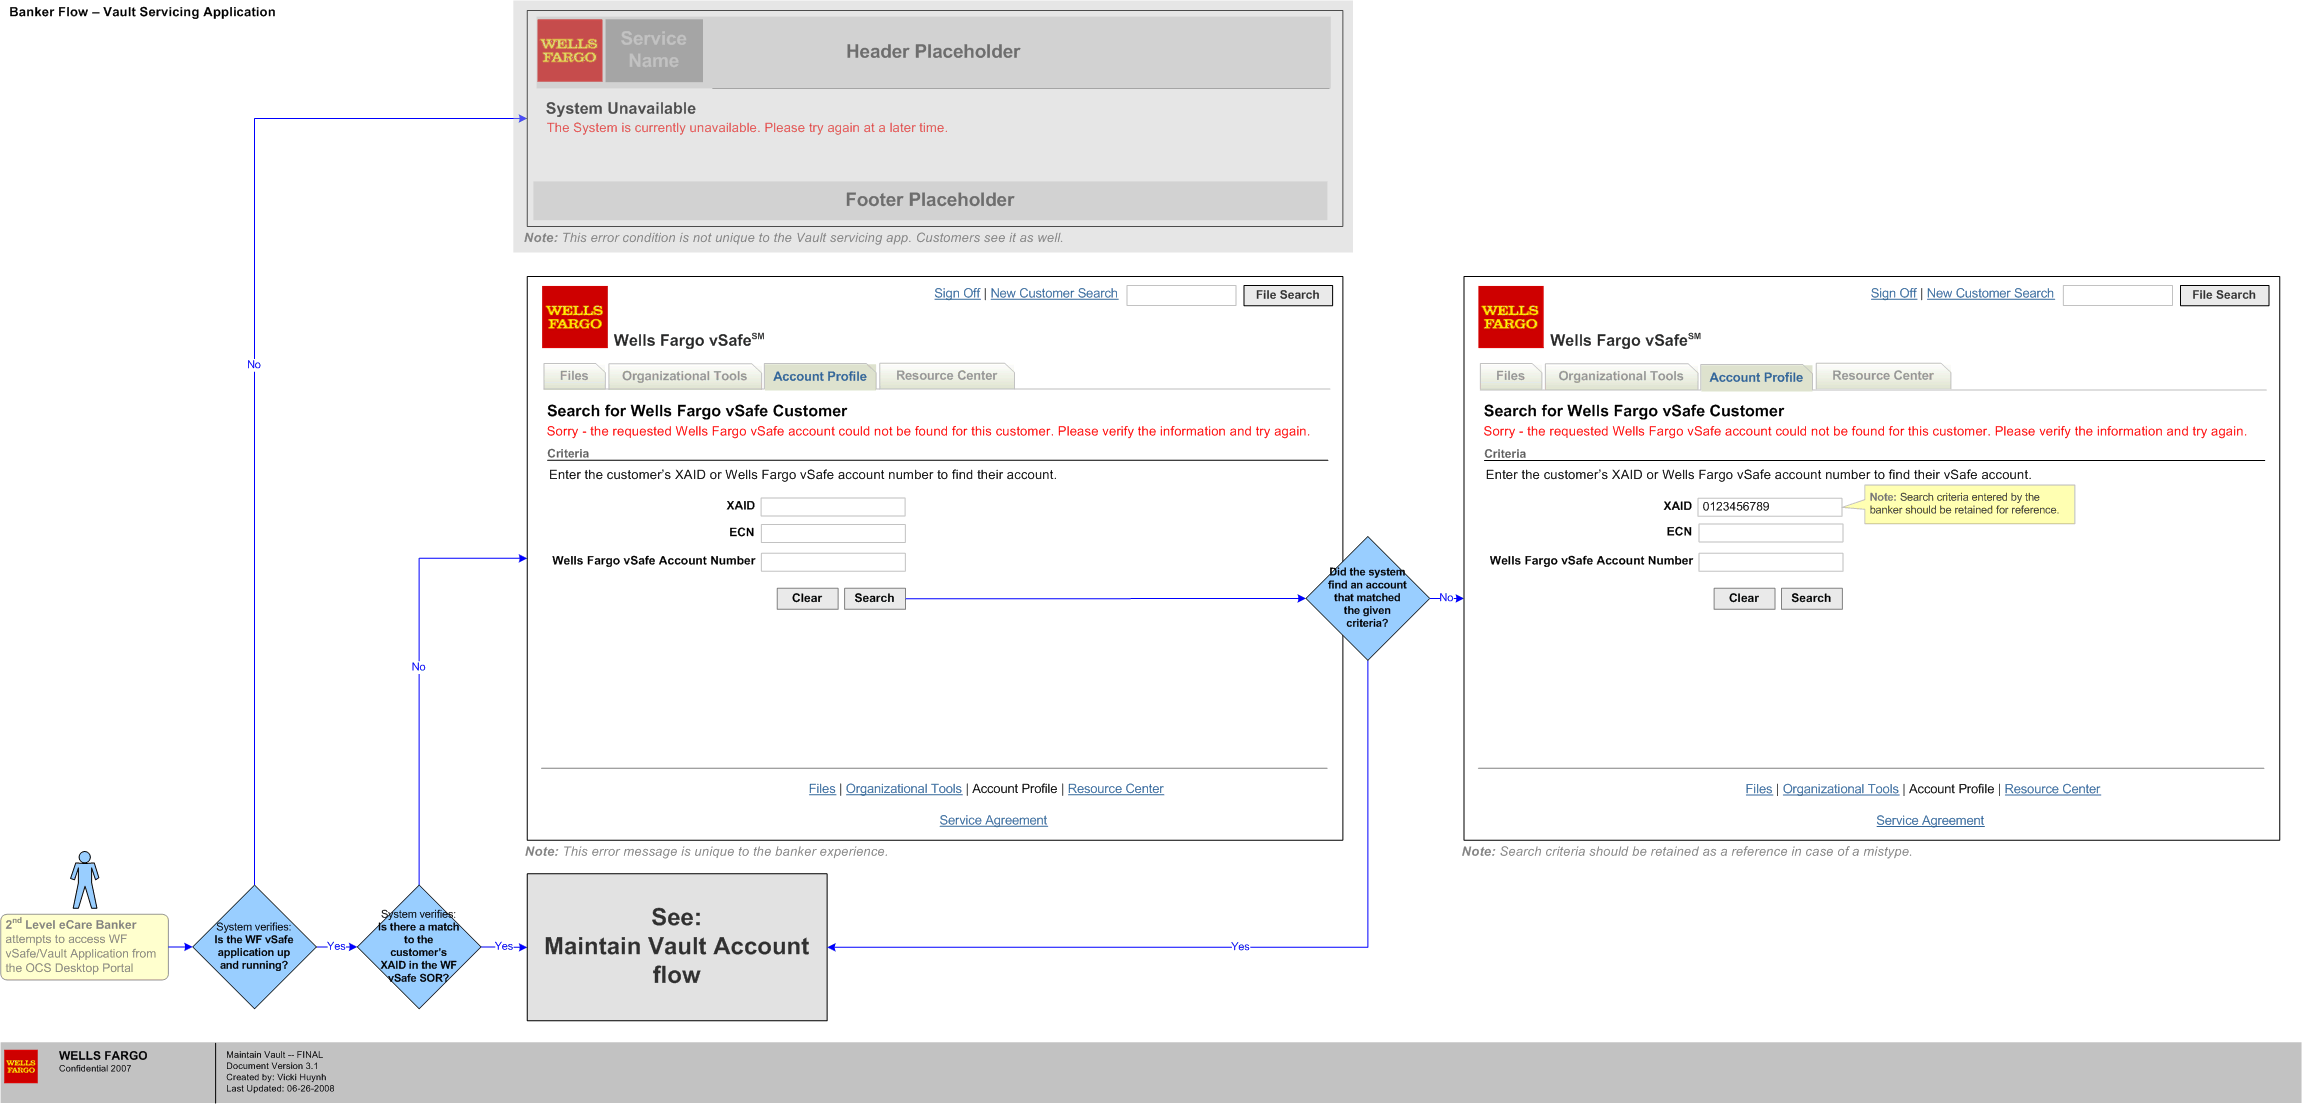
Task: Click the banker person figure icon
Action: tap(85, 880)
